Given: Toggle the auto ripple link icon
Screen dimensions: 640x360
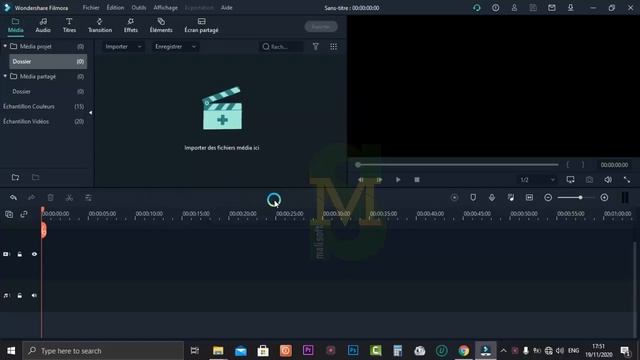Looking at the screenshot, I should [24, 214].
